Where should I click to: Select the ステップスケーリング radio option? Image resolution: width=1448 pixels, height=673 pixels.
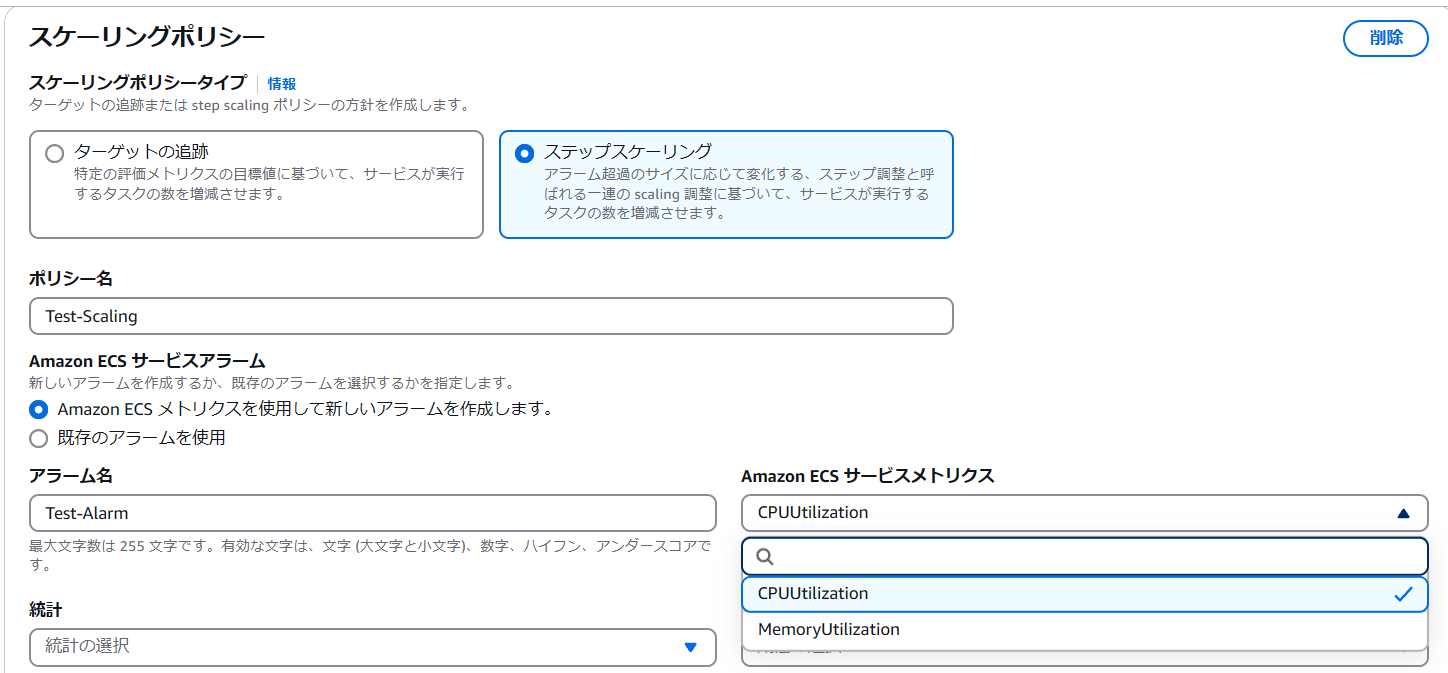(524, 154)
